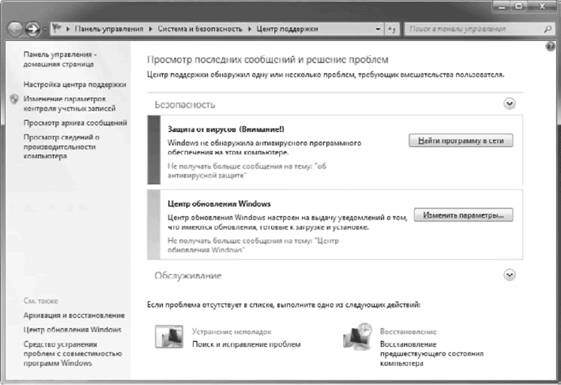Image resolution: width=561 pixels, height=385 pixels.
Task: Click the refresh button beside address bar
Action: pos(392,29)
